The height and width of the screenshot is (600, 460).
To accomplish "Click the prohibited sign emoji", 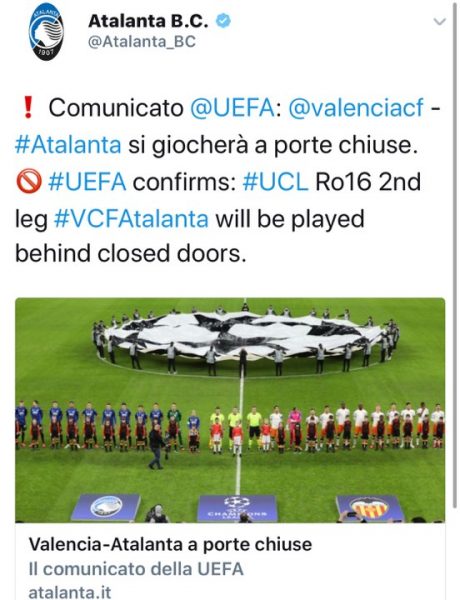I will (x=28, y=181).
